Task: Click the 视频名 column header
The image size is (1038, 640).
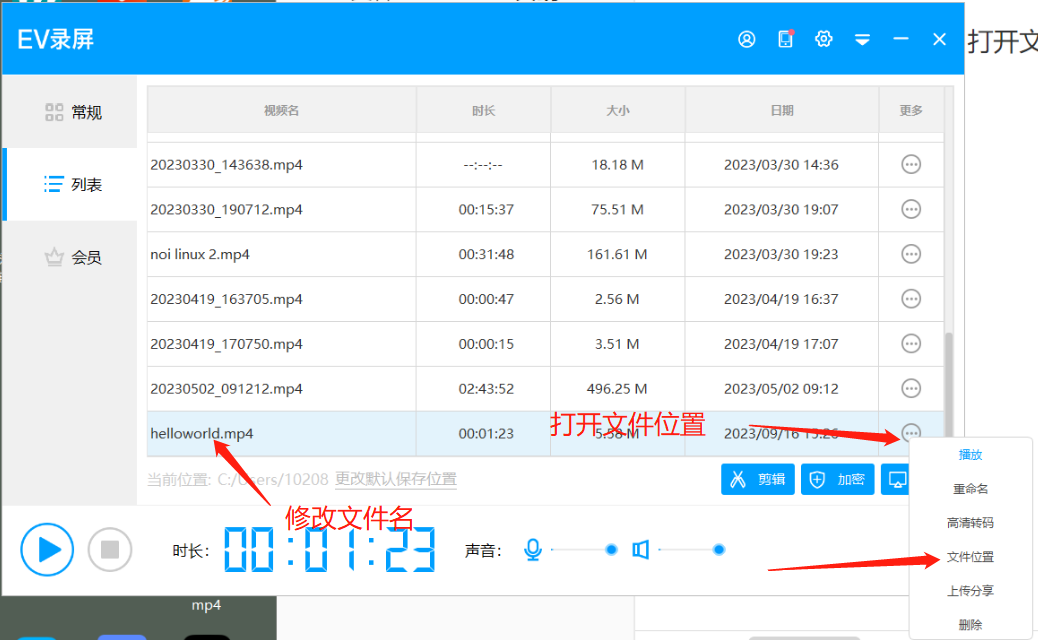Action: tap(281, 111)
